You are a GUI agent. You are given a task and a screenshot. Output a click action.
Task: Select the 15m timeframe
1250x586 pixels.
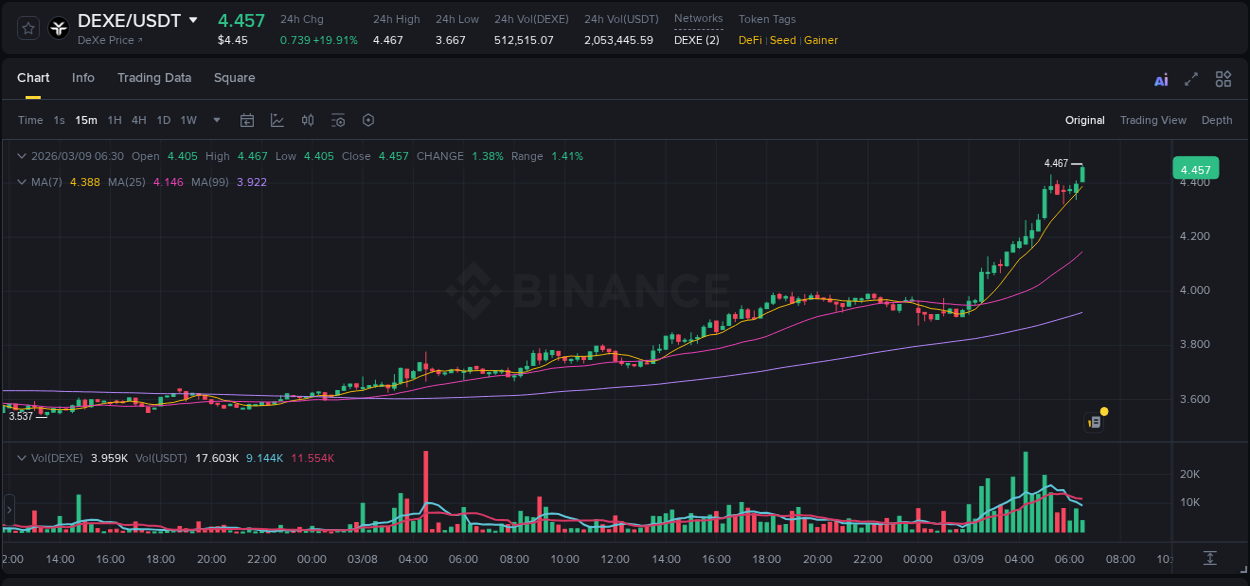coord(86,120)
